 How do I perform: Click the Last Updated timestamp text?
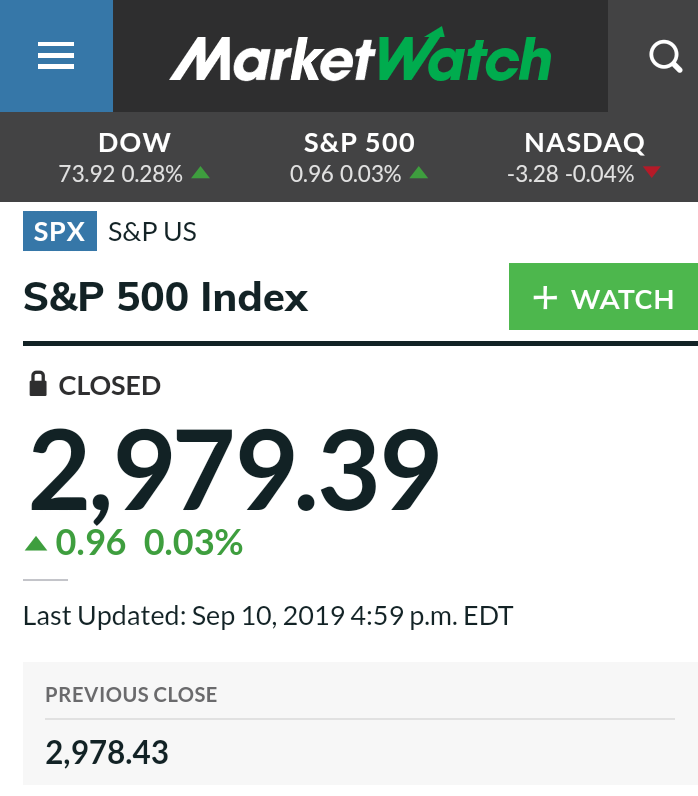pos(268,615)
